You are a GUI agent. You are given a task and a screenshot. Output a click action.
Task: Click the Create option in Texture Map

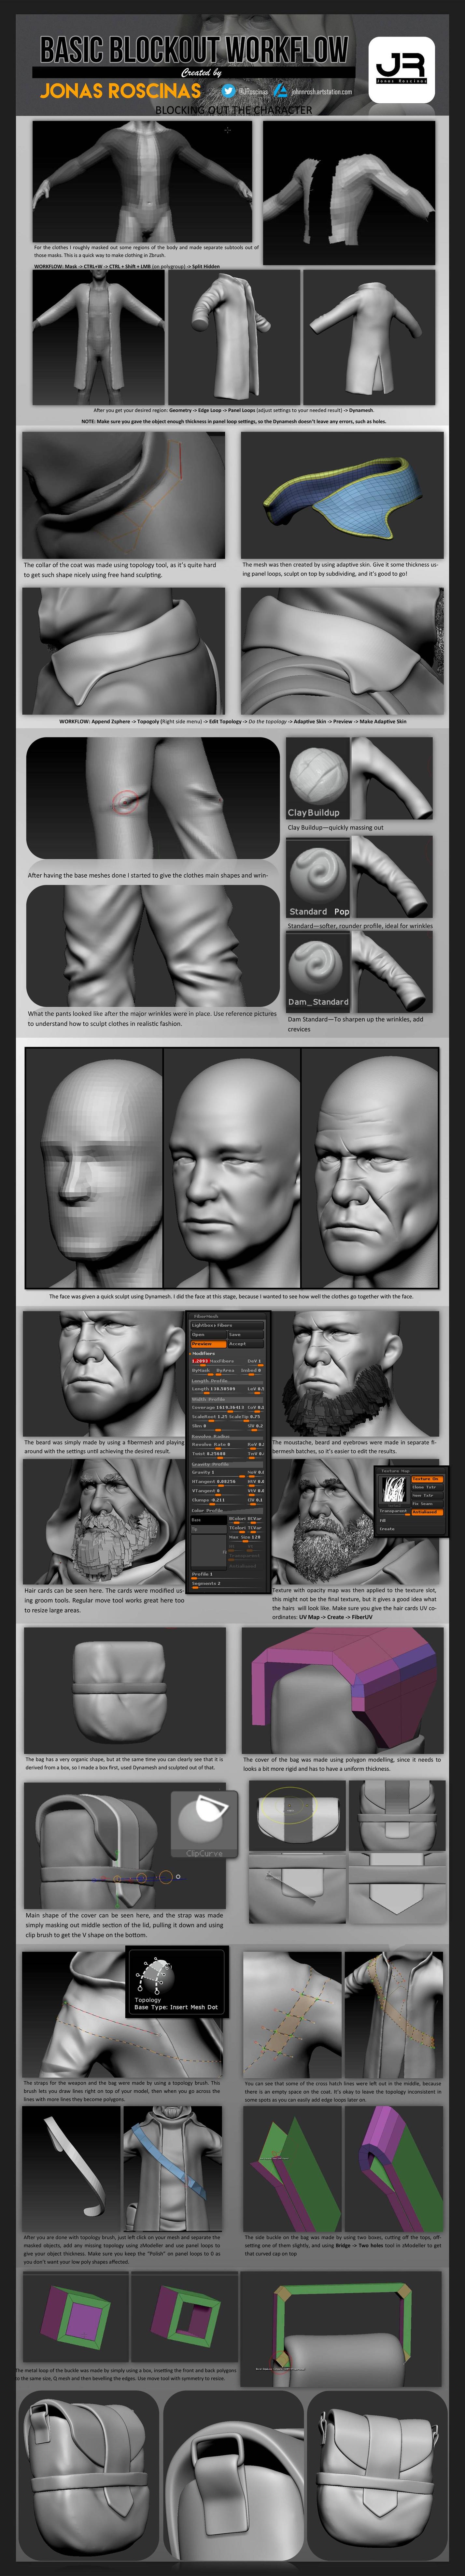(387, 1529)
